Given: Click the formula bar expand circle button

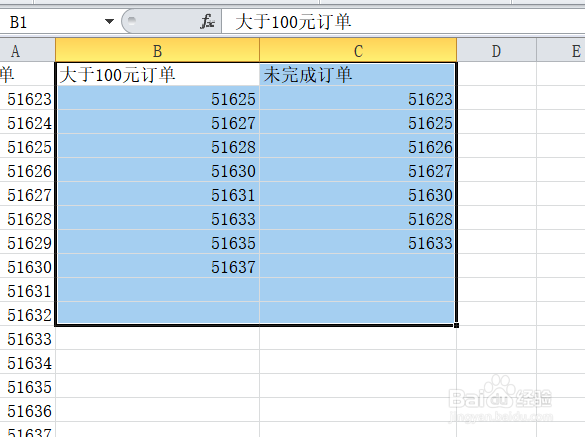Looking at the screenshot, I should (132, 21).
